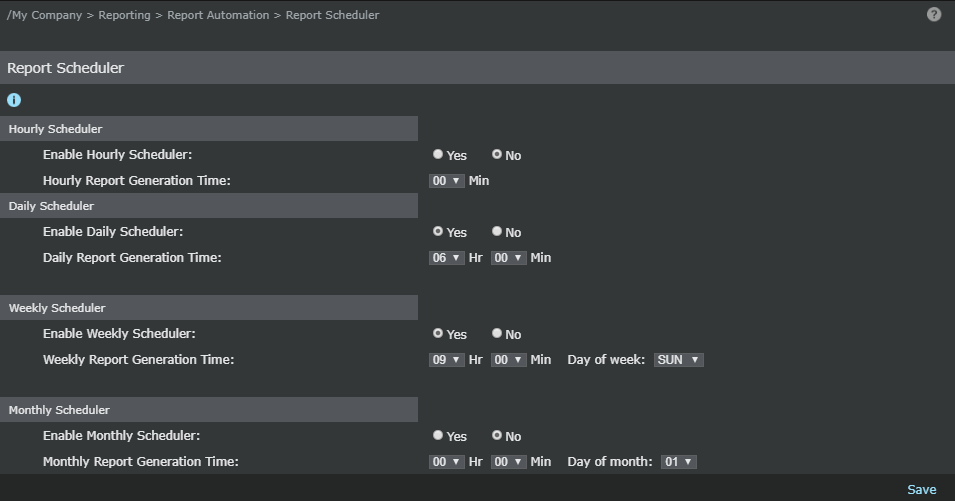This screenshot has height=501, width=955.
Task: Click 'Enable Hourly Scheduler:' label
Action: click(118, 155)
